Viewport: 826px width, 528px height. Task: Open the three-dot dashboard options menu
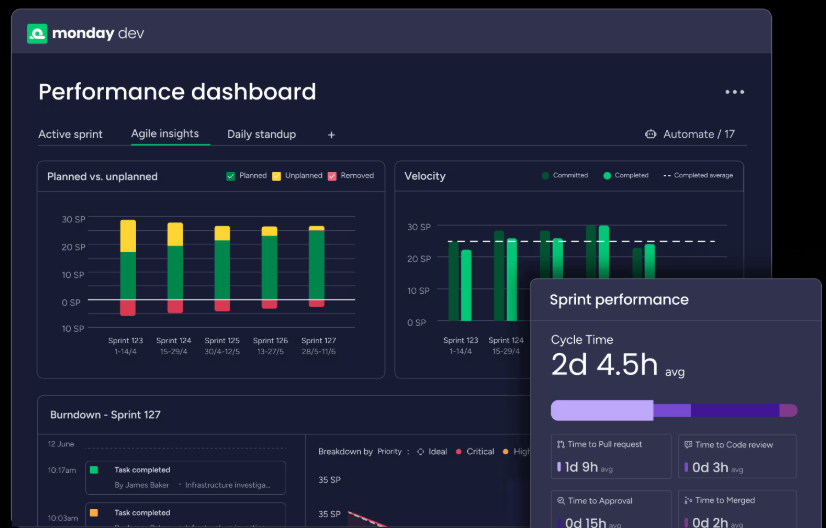pos(735,92)
